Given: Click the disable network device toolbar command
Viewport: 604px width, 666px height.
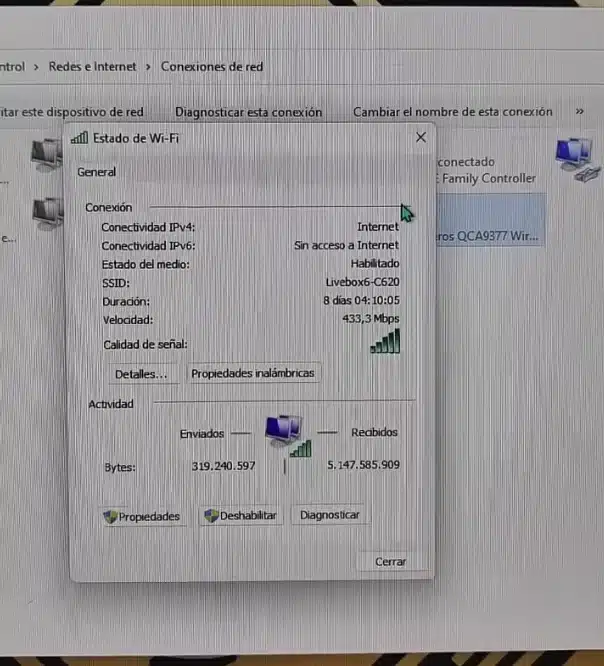Looking at the screenshot, I should [71, 112].
